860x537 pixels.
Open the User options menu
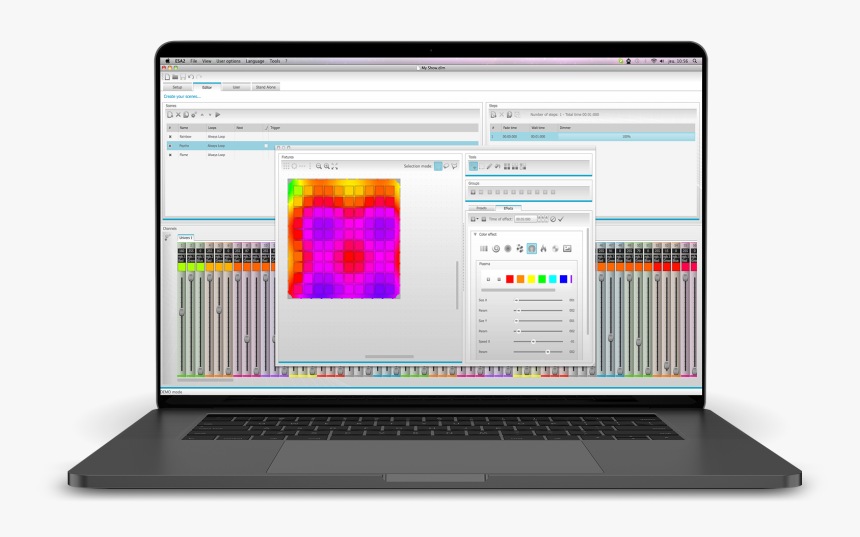point(228,61)
